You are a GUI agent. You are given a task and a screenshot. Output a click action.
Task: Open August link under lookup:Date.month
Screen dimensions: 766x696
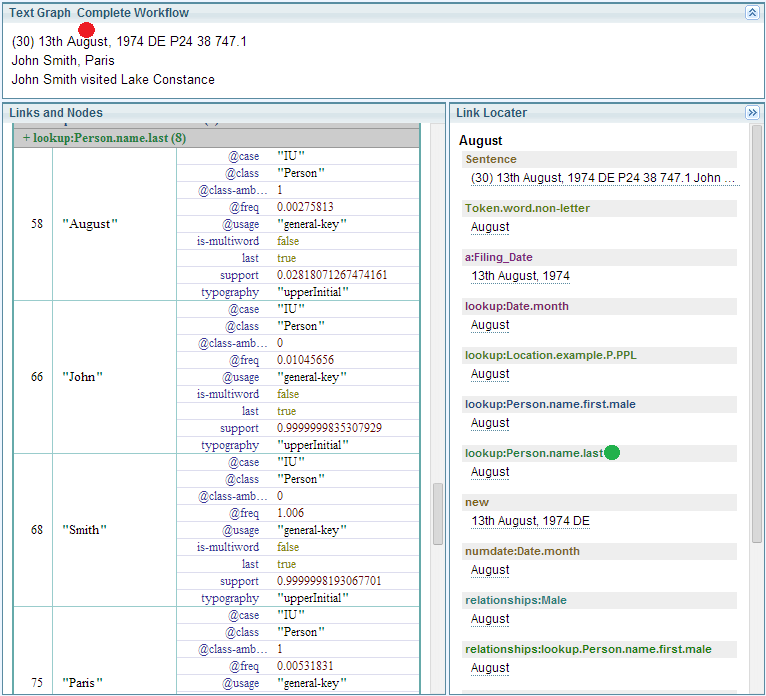[x=490, y=325]
